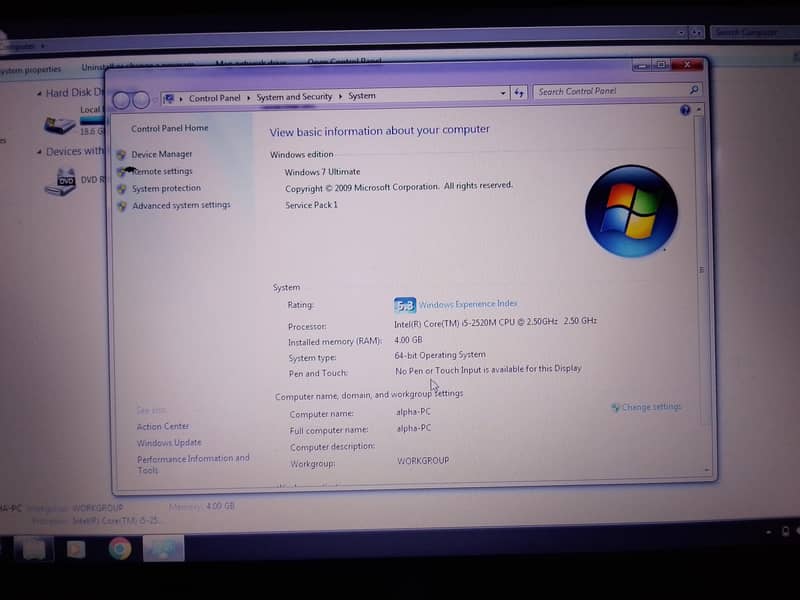800x600 pixels.
Task: Click scrollbar down arrow in System window
Action: 707,470
